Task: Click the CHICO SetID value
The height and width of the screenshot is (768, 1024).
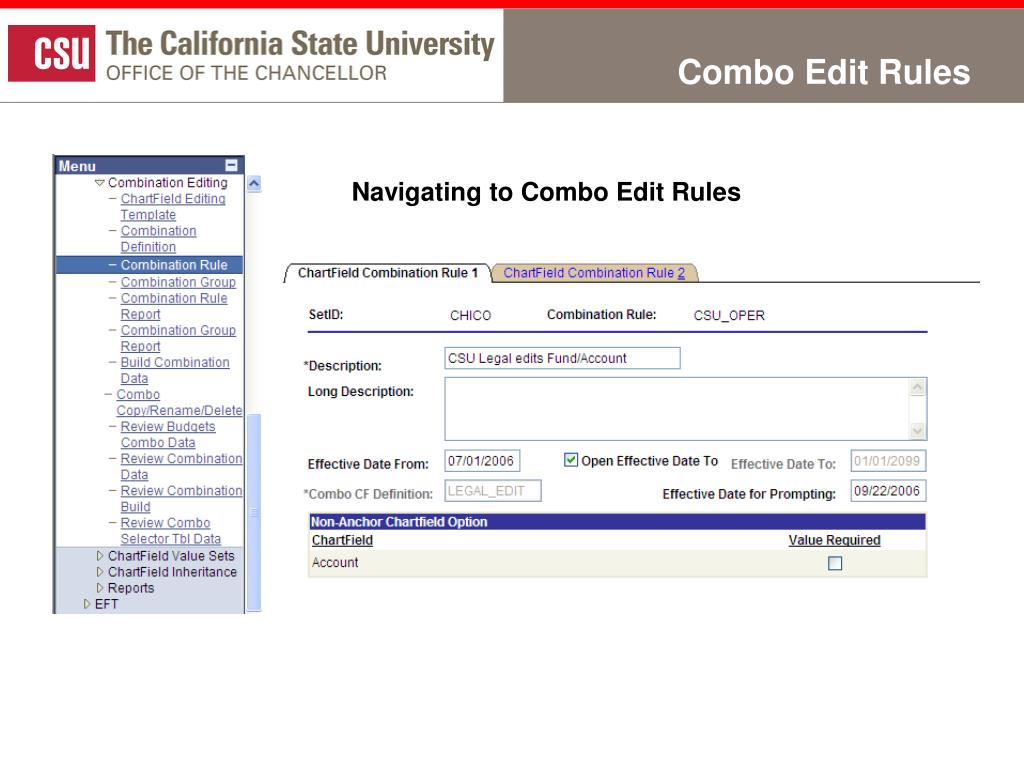Action: pos(470,315)
